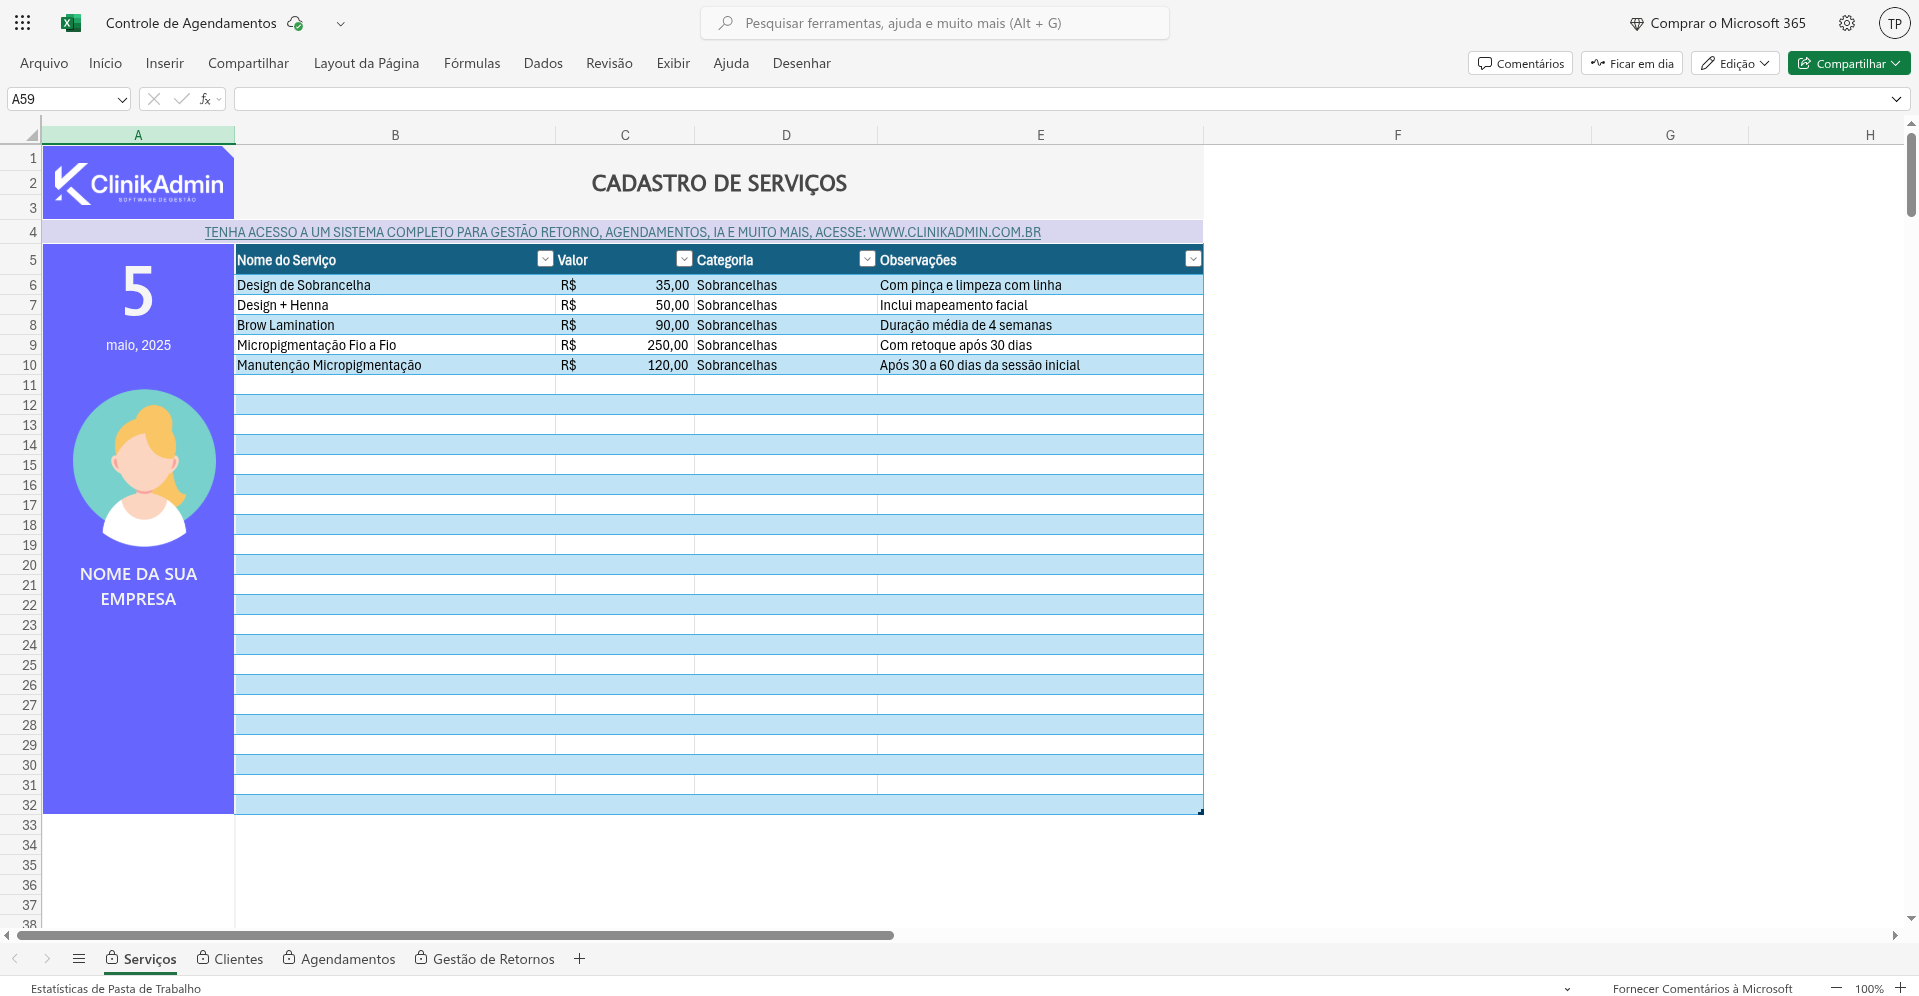Expand the formula bar chevron
The image size is (1919, 996).
(x=1896, y=99)
